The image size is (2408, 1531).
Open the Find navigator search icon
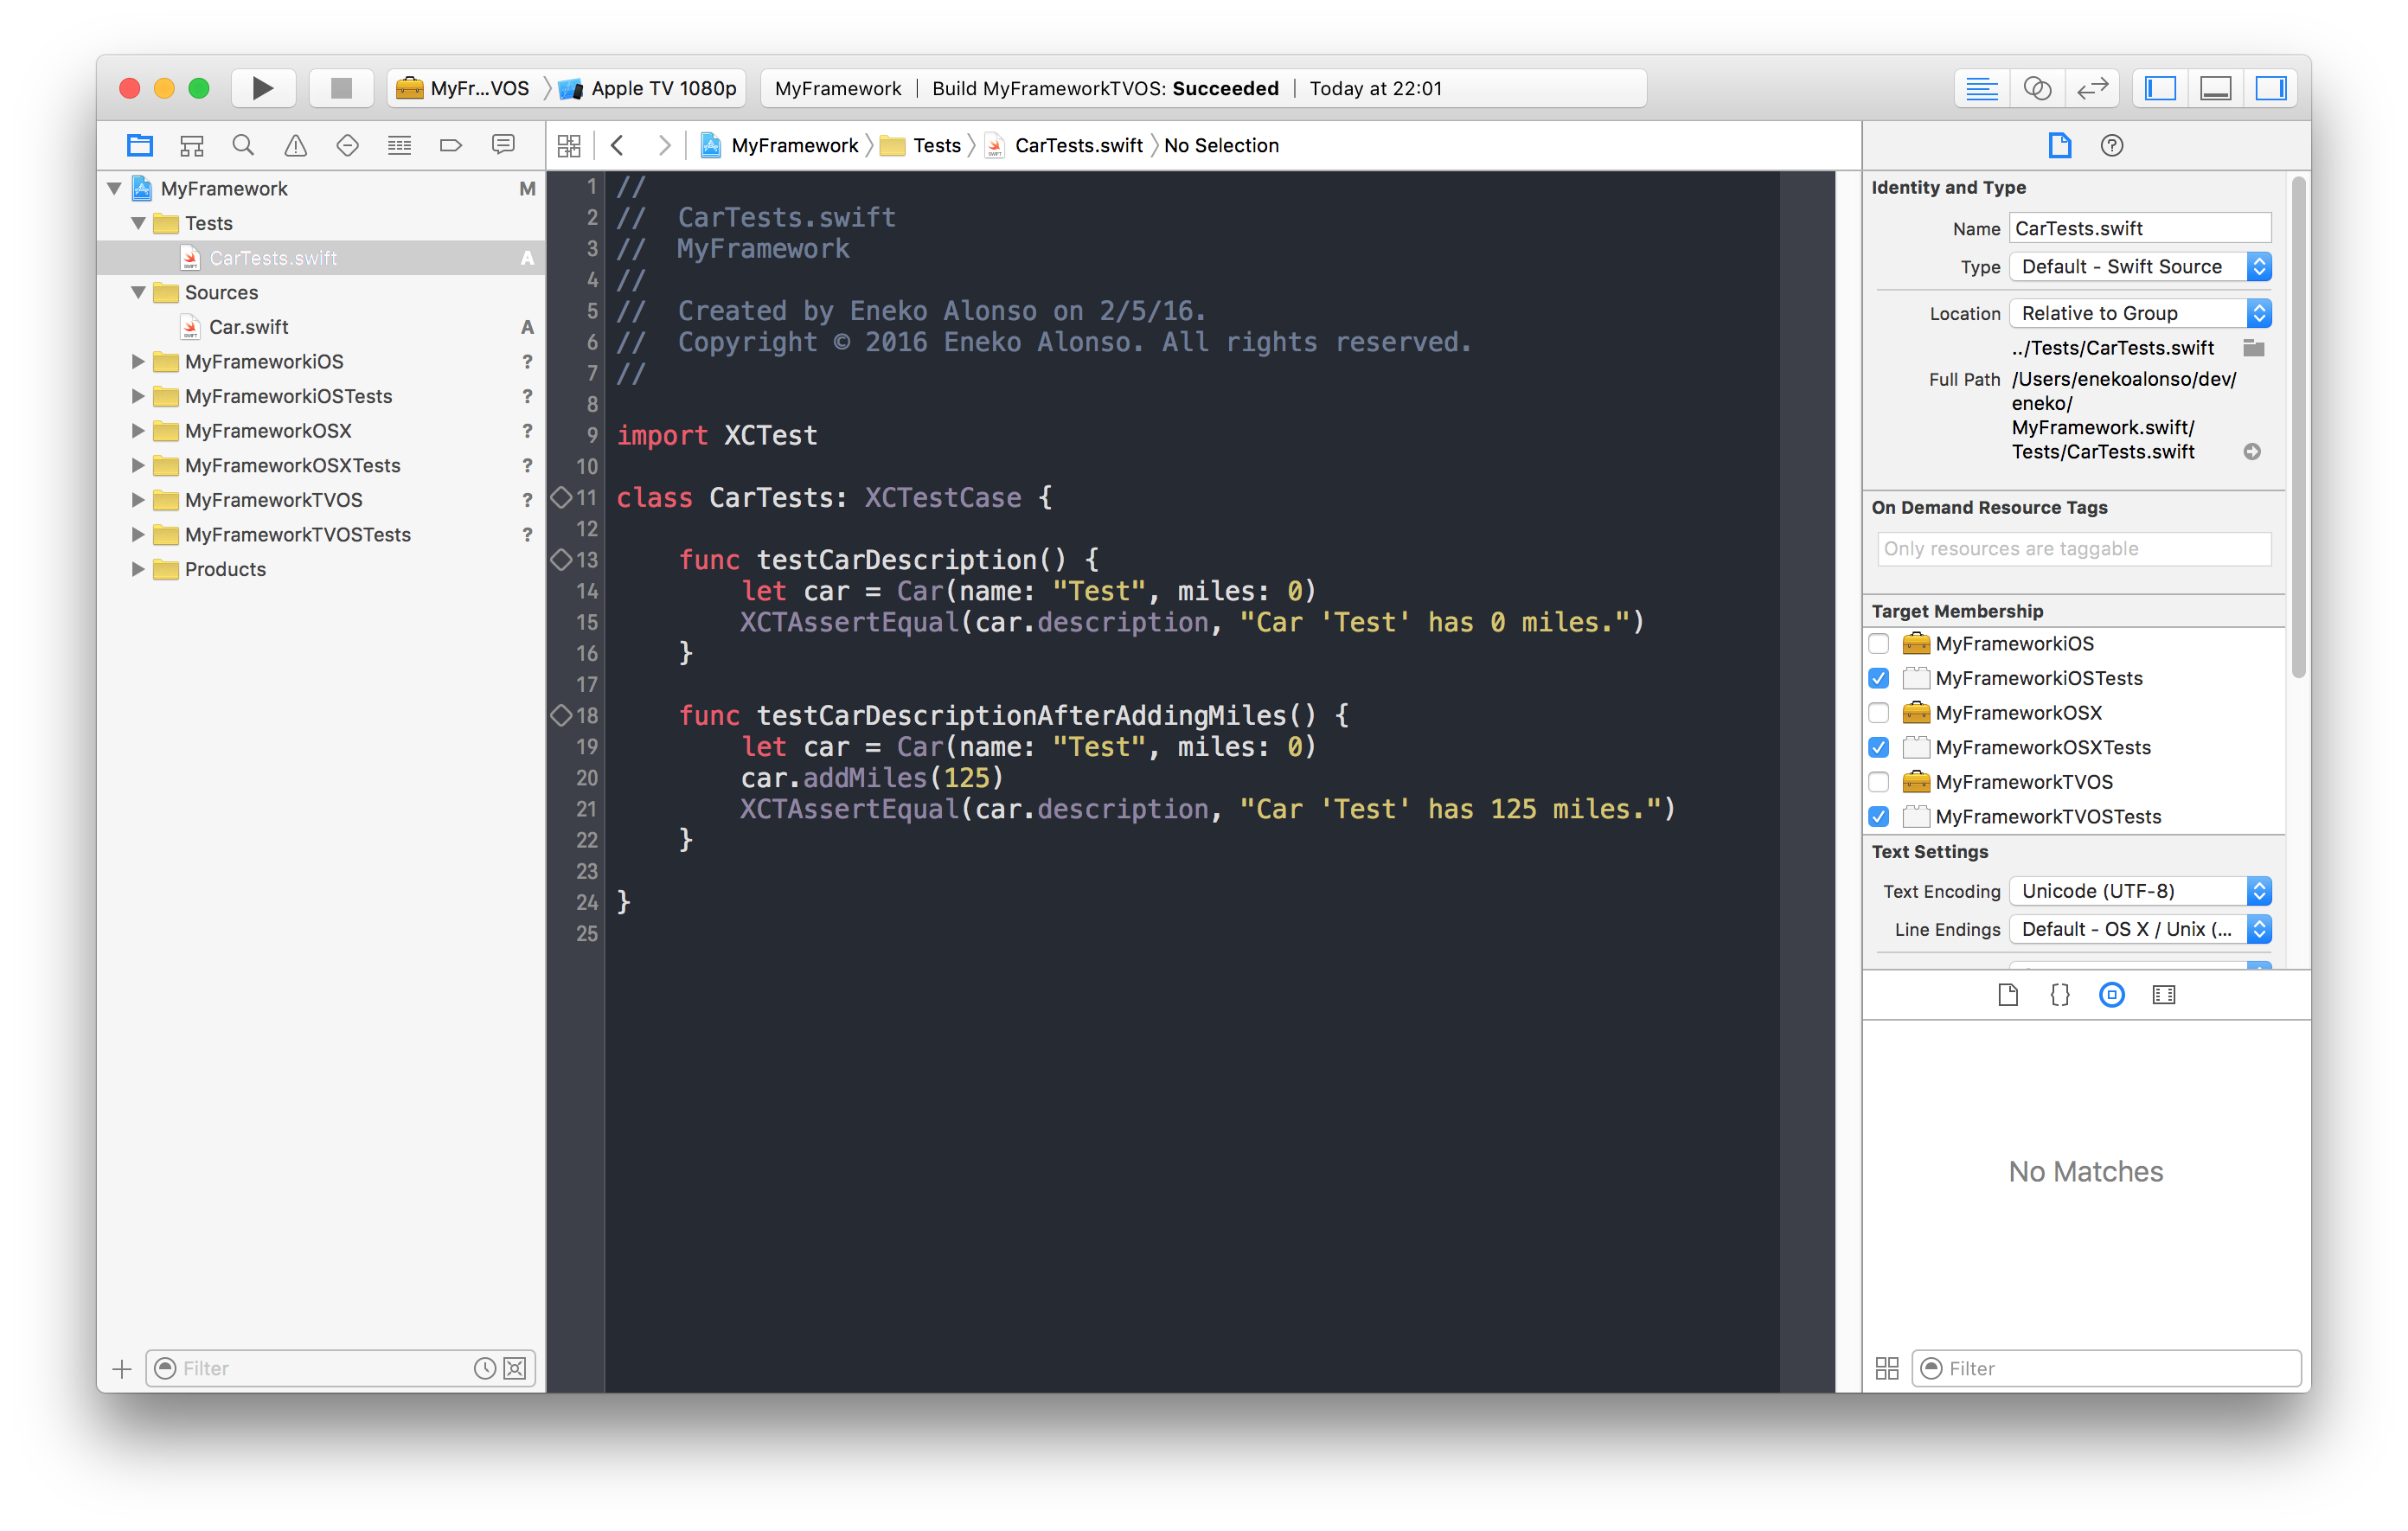click(243, 145)
